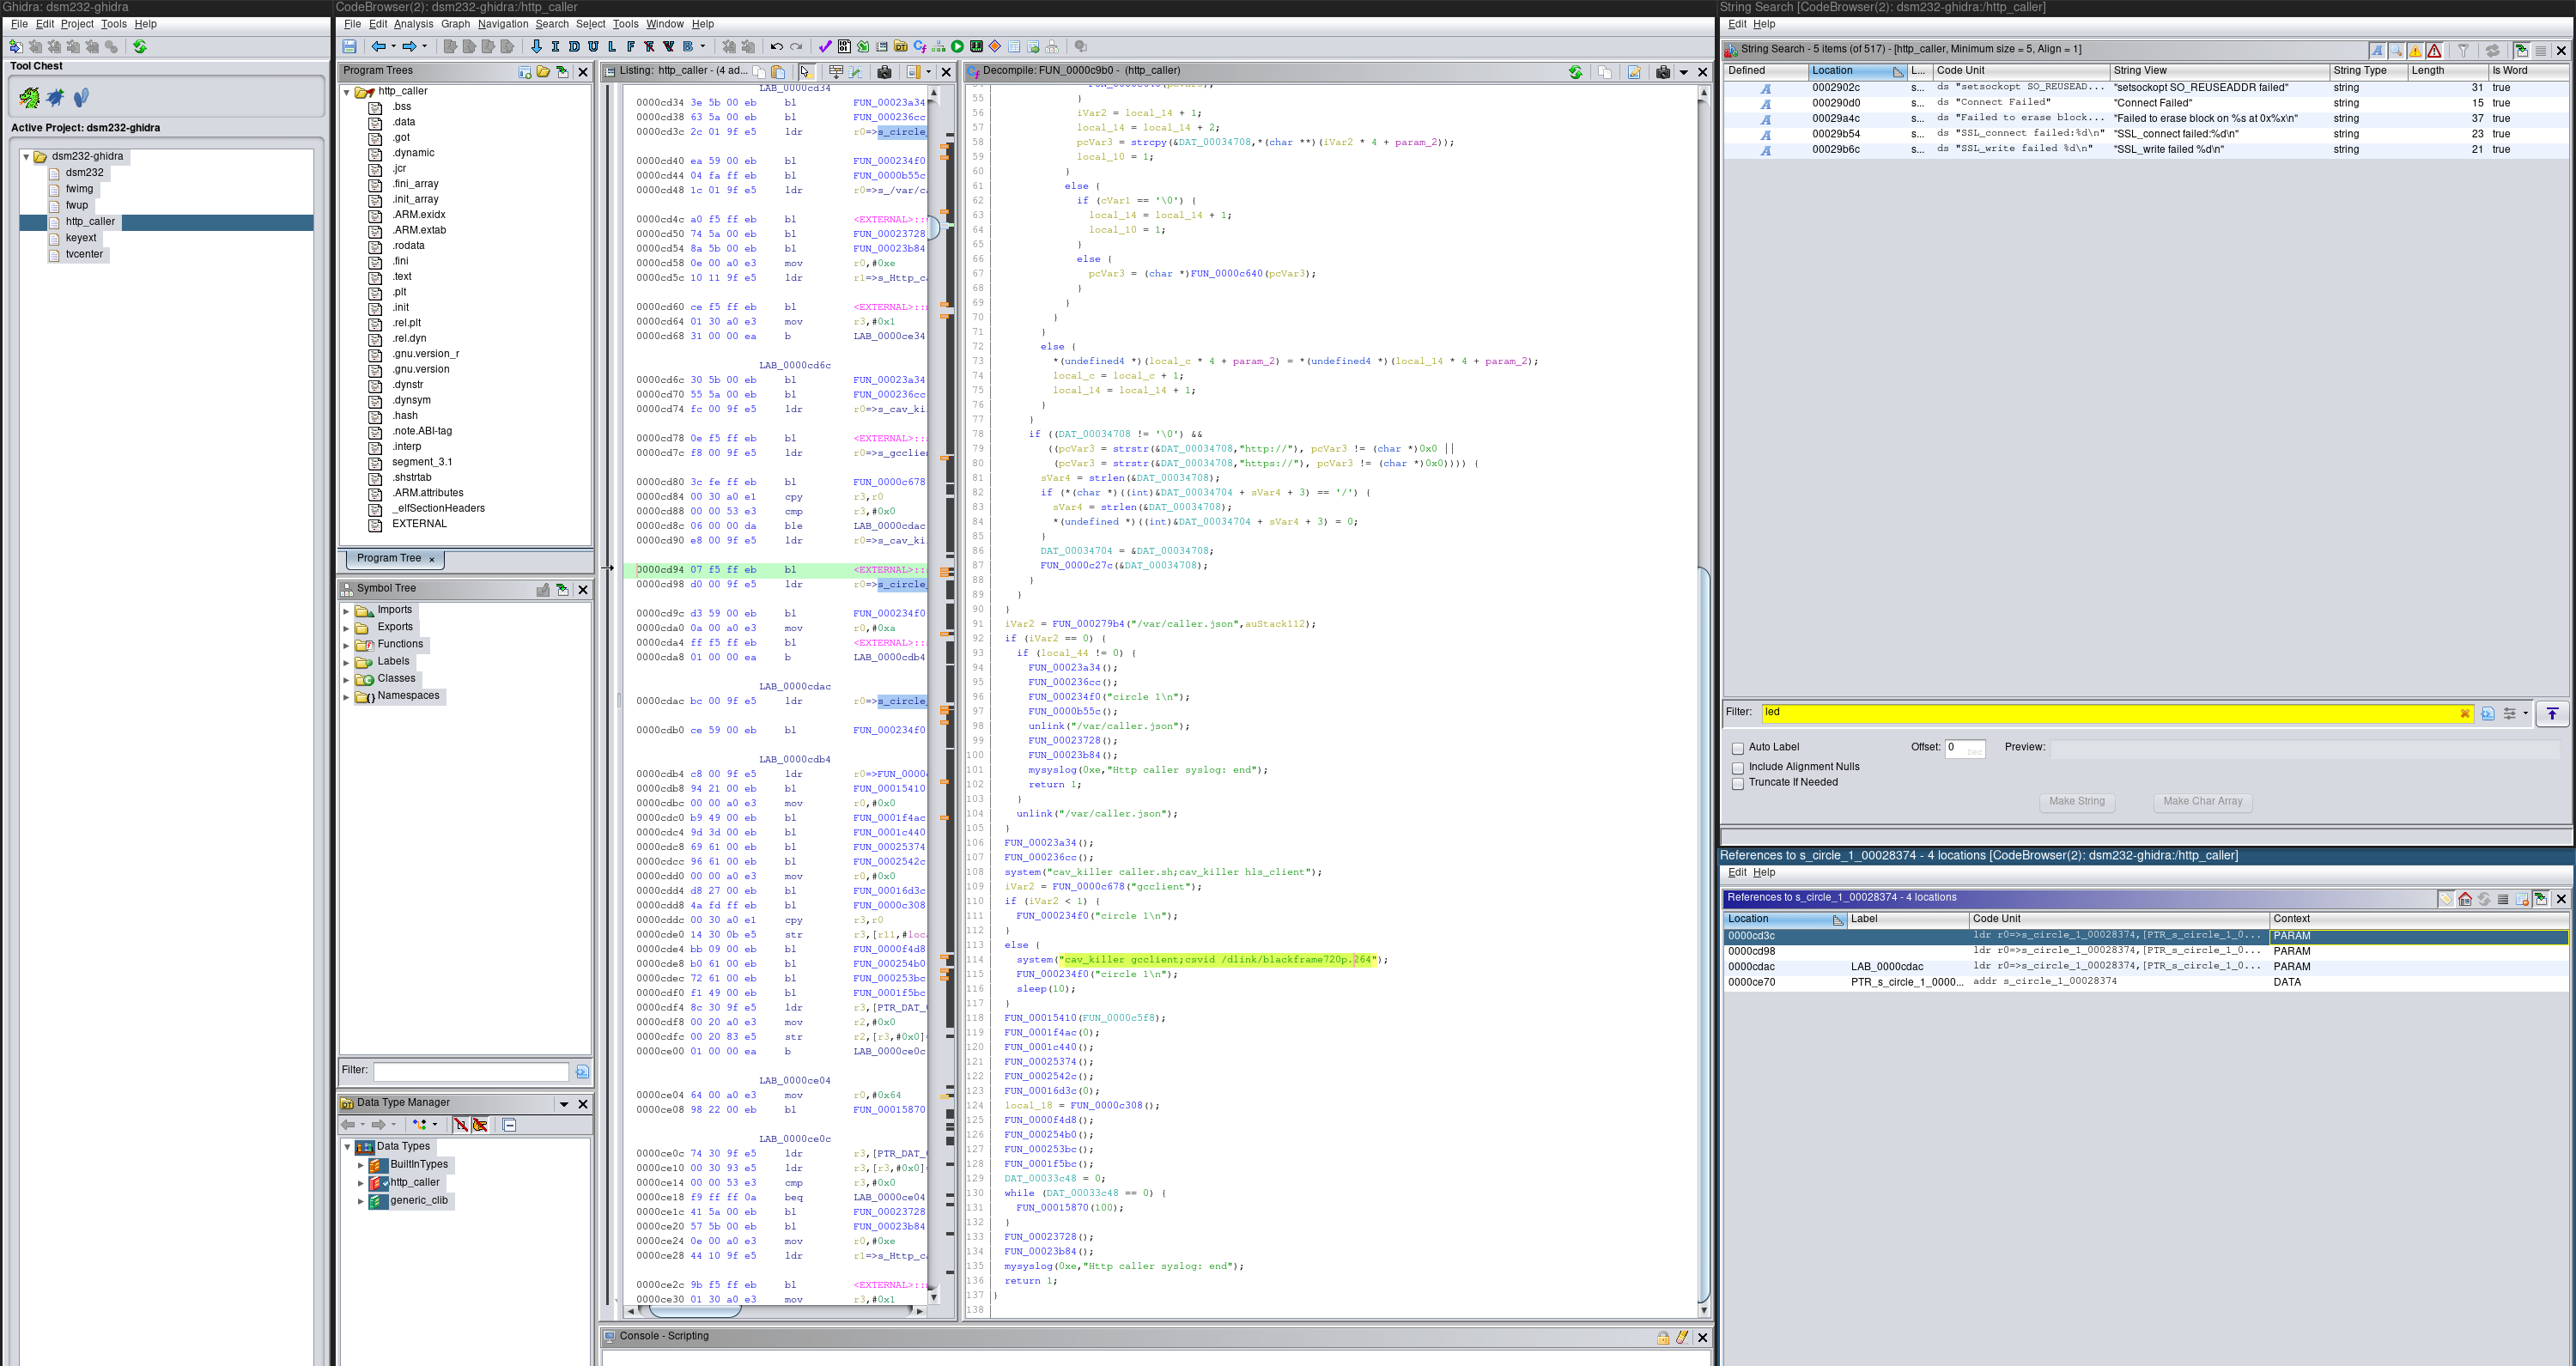Open the Data Type Manager dropdown arrow menu

[564, 1104]
